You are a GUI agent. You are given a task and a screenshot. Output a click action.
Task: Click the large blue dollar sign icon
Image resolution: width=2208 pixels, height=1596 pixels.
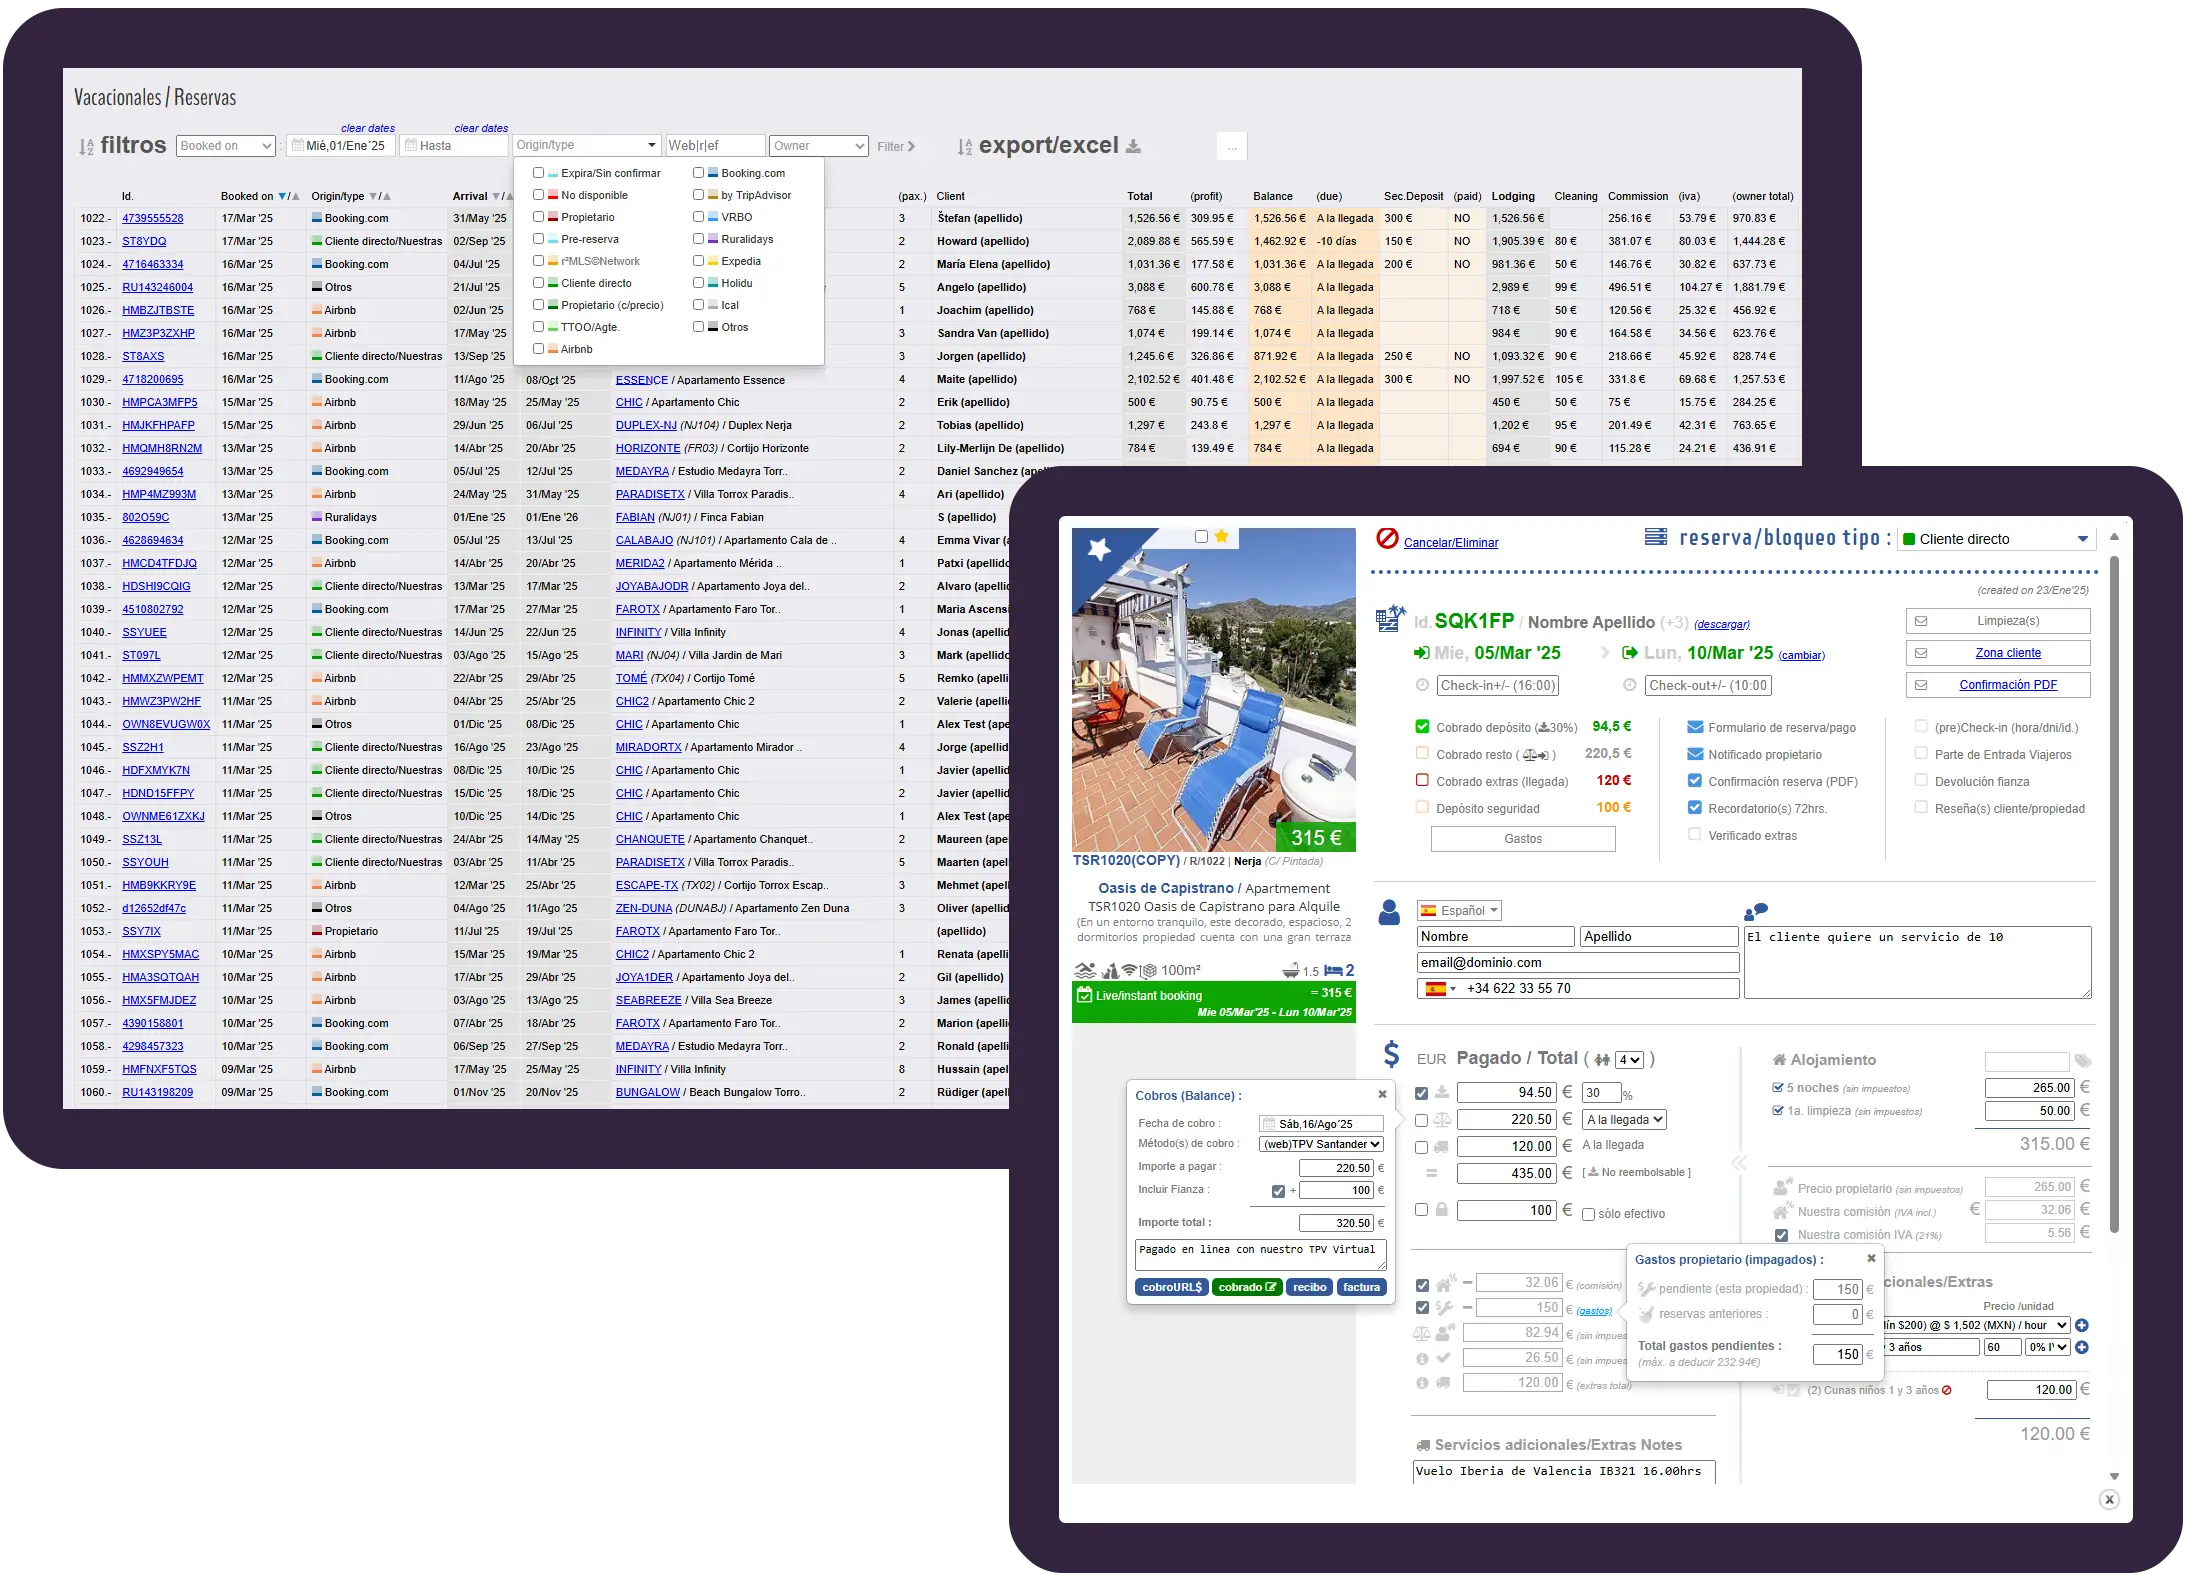coord(1391,1054)
